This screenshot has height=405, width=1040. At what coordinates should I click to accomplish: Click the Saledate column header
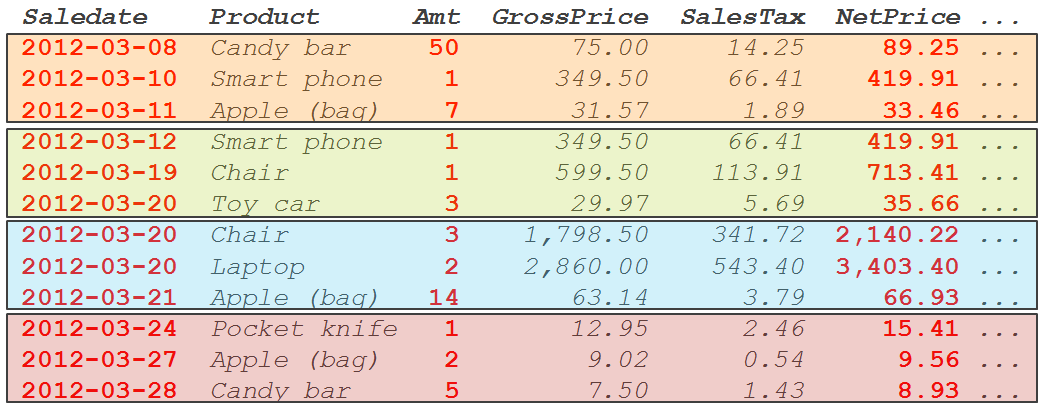pyautogui.click(x=85, y=17)
